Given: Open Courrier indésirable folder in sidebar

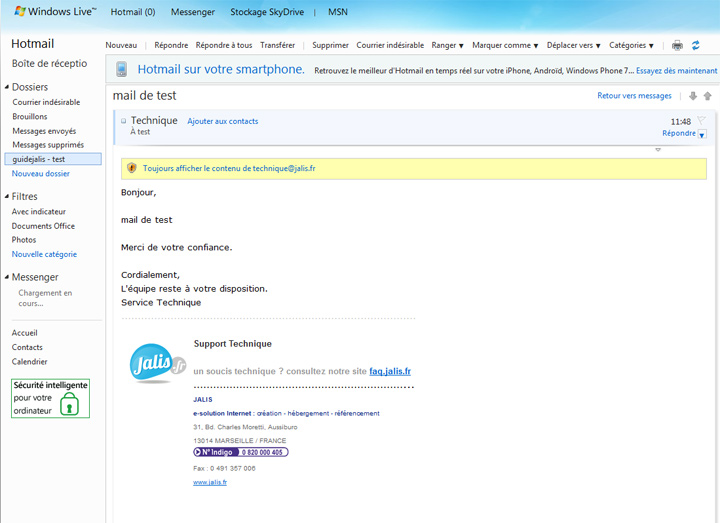Looking at the screenshot, I should pyautogui.click(x=46, y=102).
